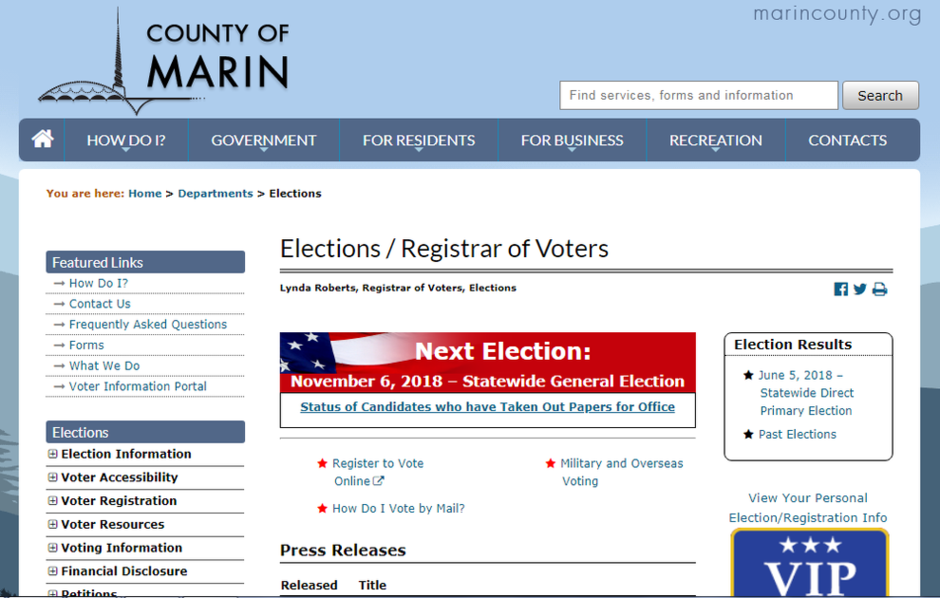Click the Find services search field
940x598 pixels.
point(698,96)
